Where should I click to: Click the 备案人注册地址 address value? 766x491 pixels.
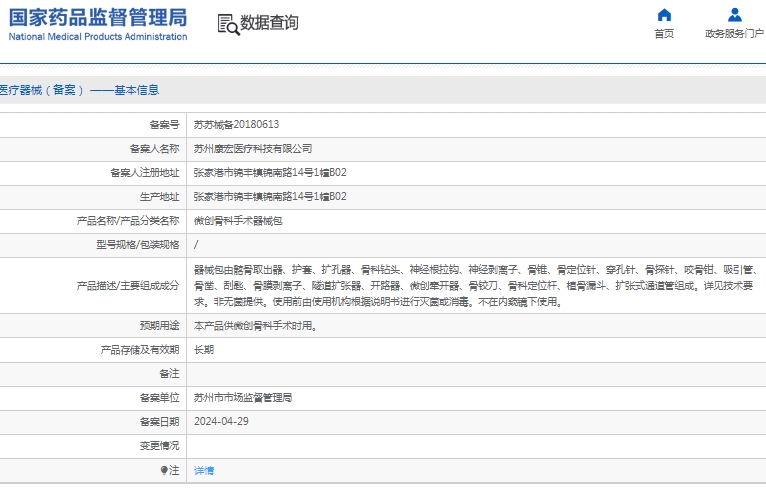pyautogui.click(x=270, y=172)
